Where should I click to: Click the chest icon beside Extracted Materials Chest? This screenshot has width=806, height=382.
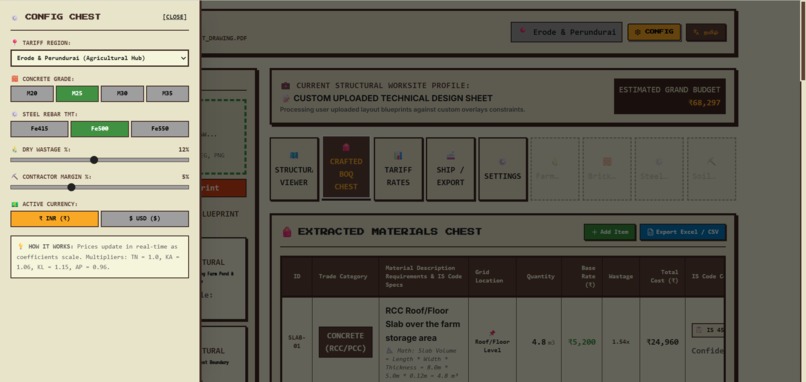point(287,232)
